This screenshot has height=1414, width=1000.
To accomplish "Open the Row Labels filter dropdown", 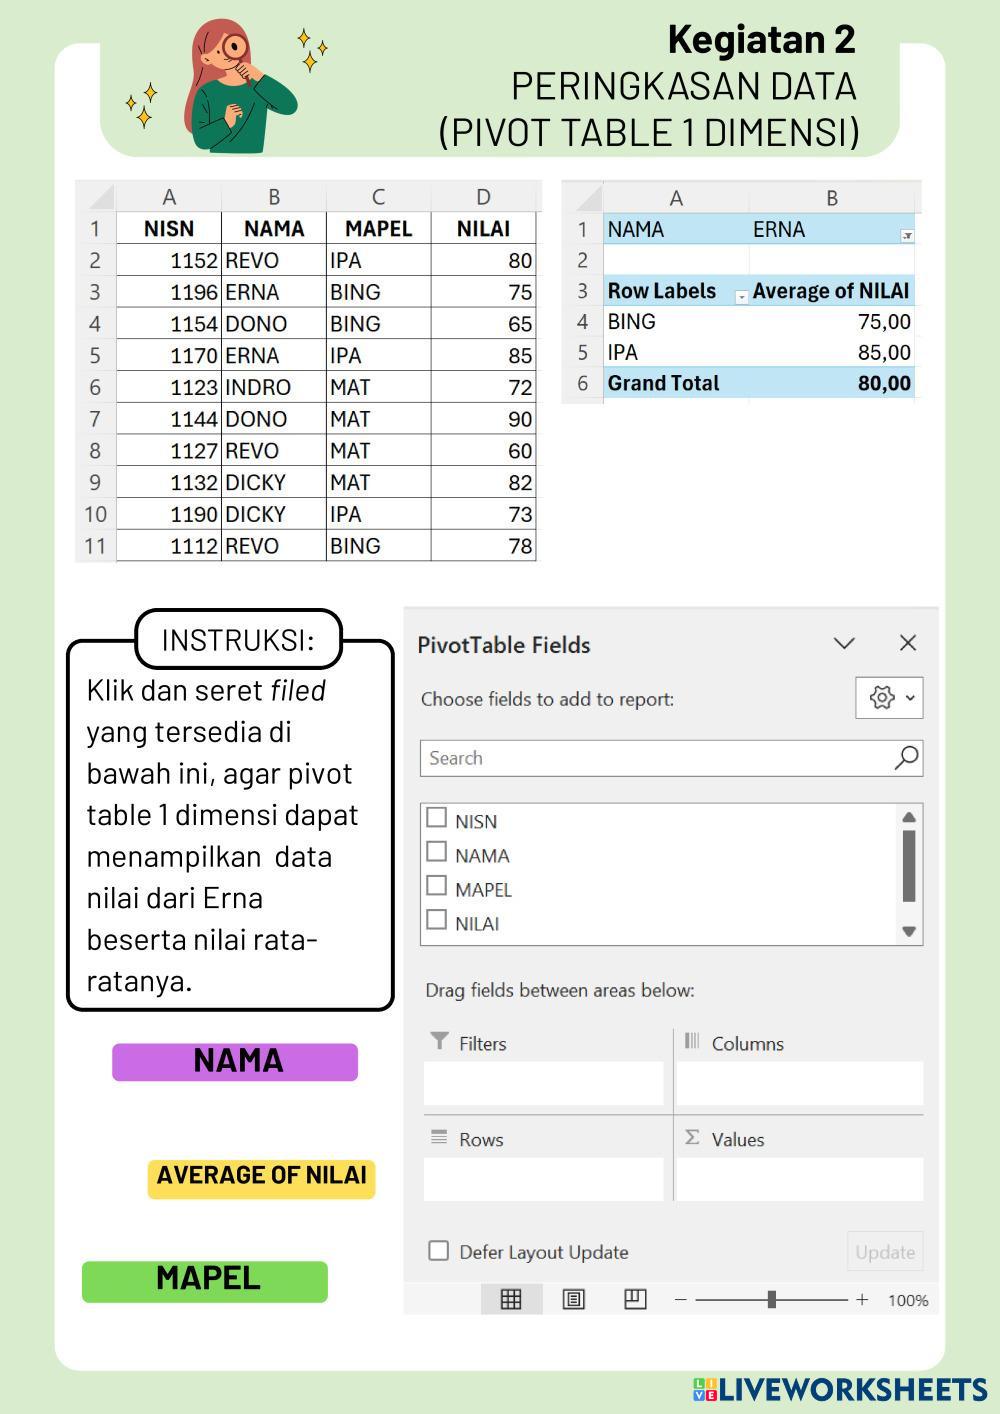I will click(741, 297).
